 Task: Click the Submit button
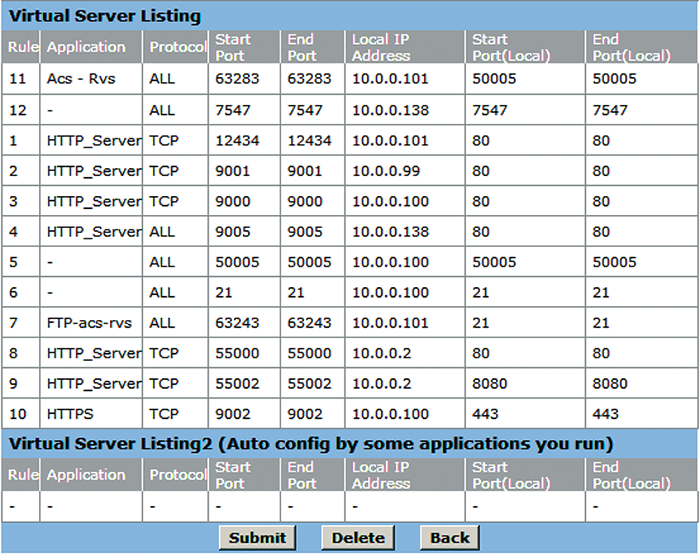257,538
